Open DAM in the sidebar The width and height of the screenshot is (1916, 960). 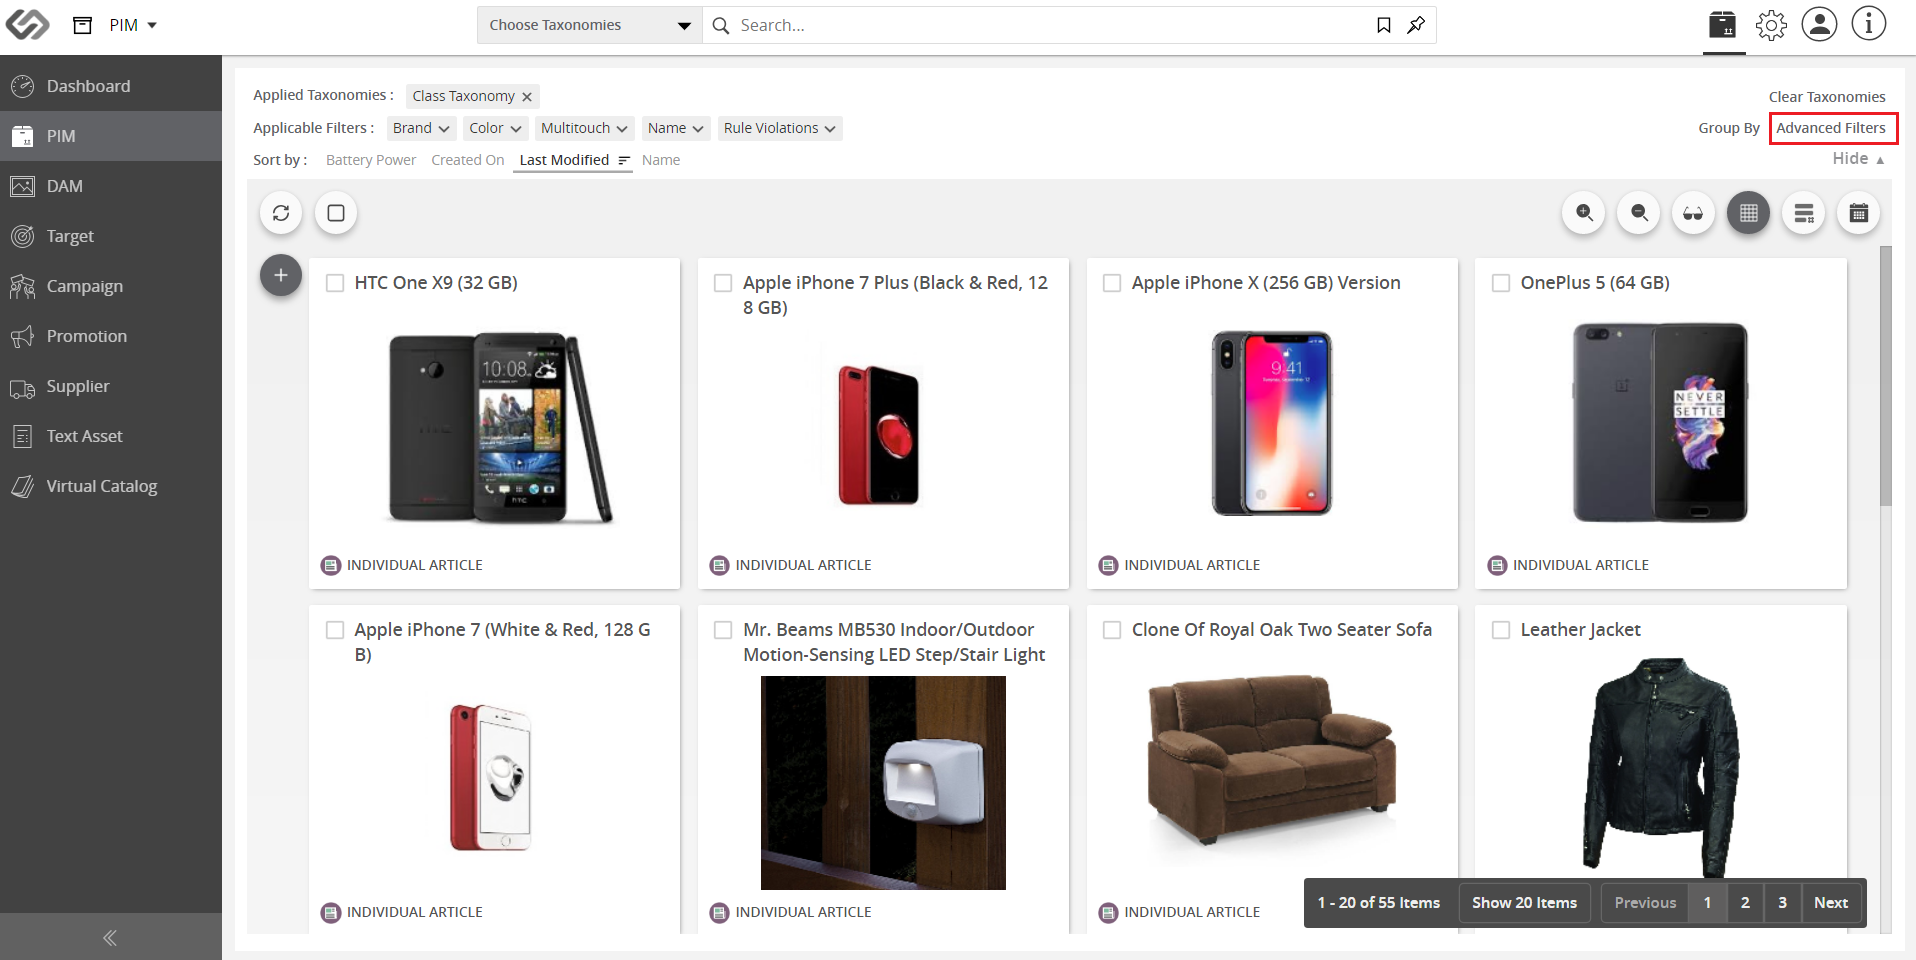point(111,186)
